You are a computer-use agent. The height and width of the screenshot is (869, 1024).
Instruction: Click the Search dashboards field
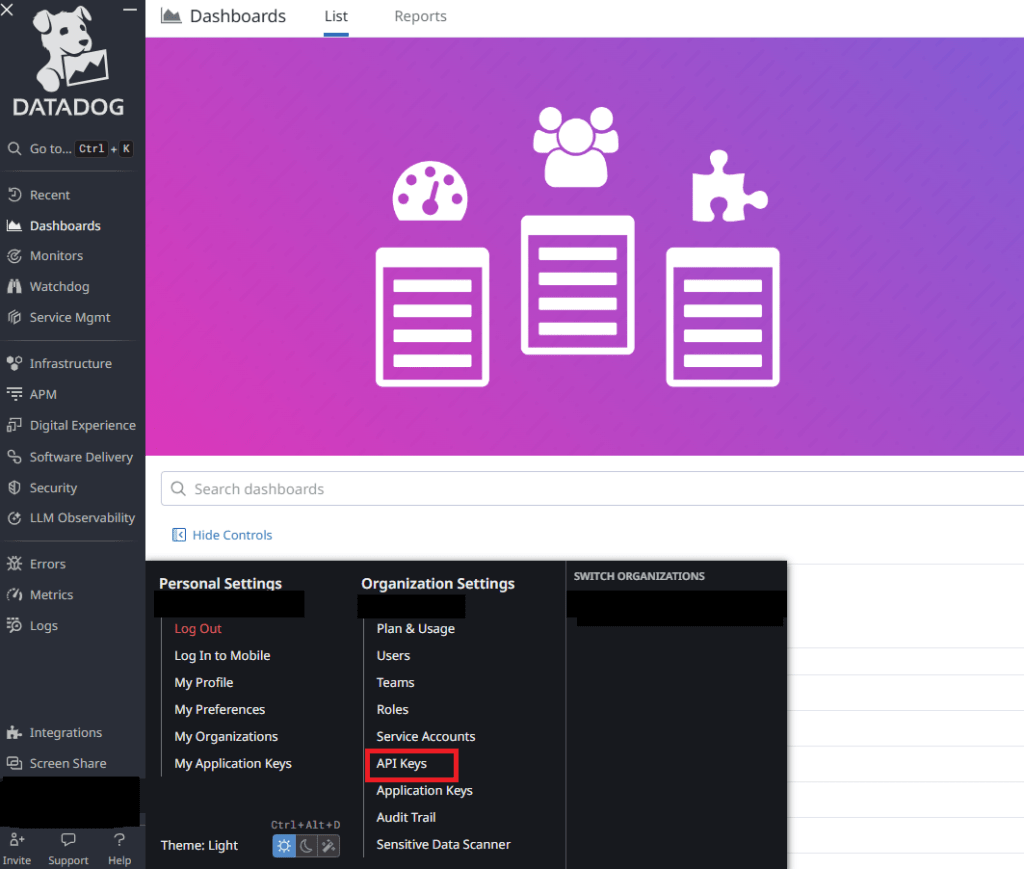pyautogui.click(x=590, y=489)
